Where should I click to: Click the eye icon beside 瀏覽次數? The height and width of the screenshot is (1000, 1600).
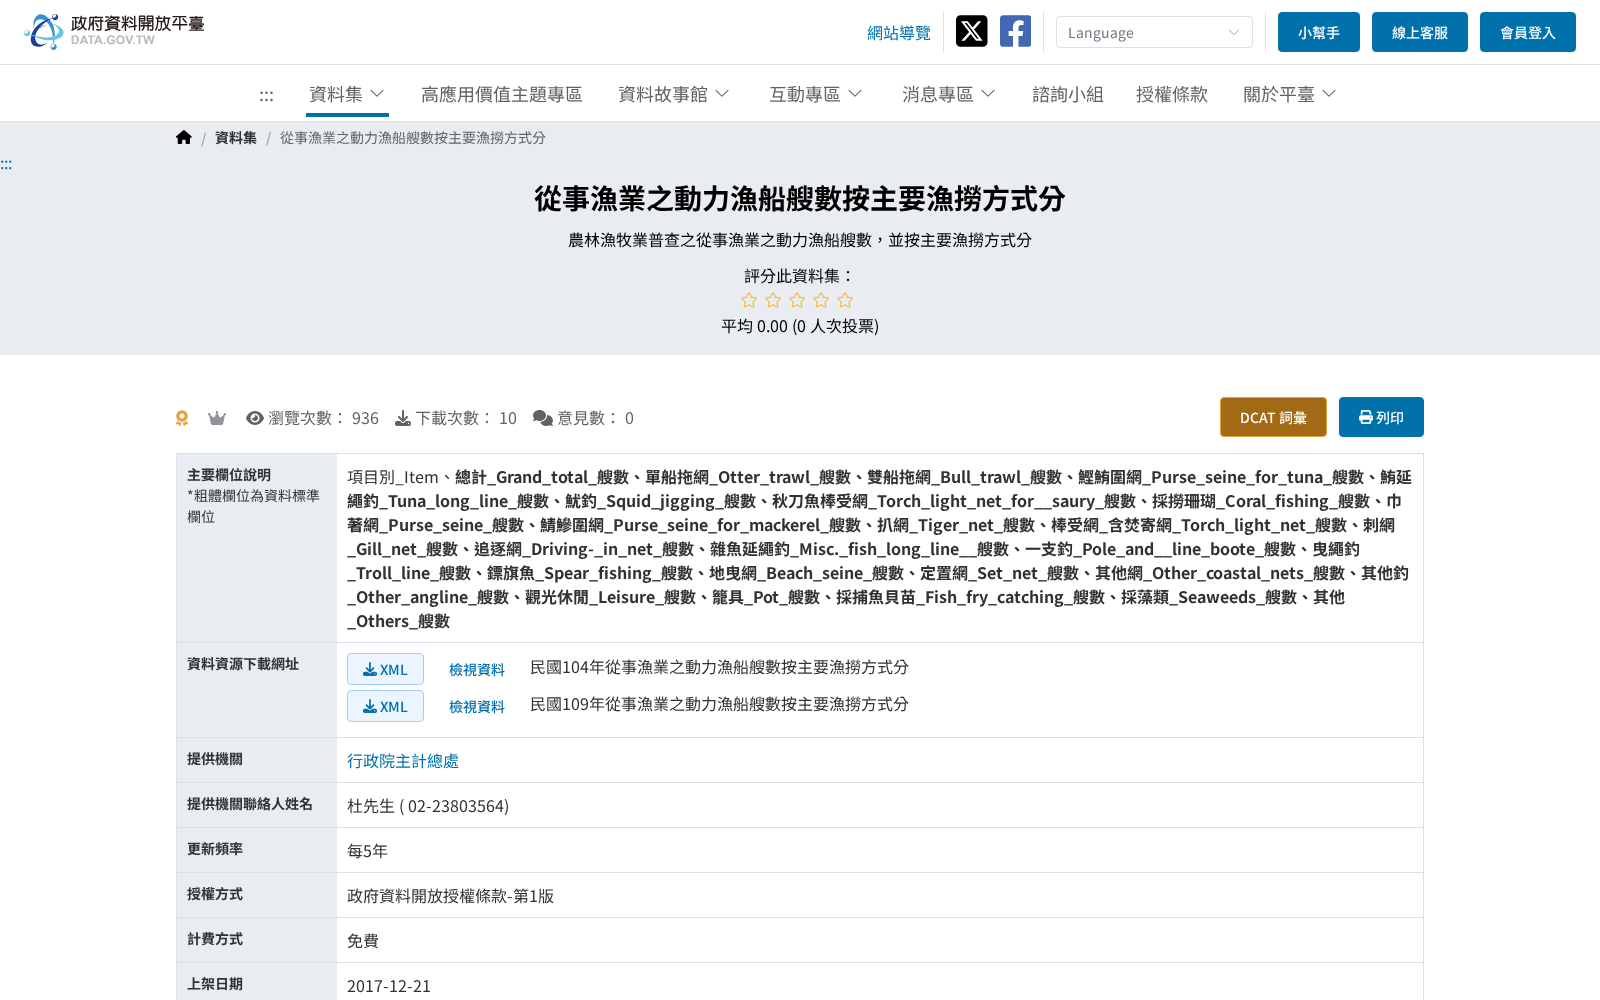point(255,418)
